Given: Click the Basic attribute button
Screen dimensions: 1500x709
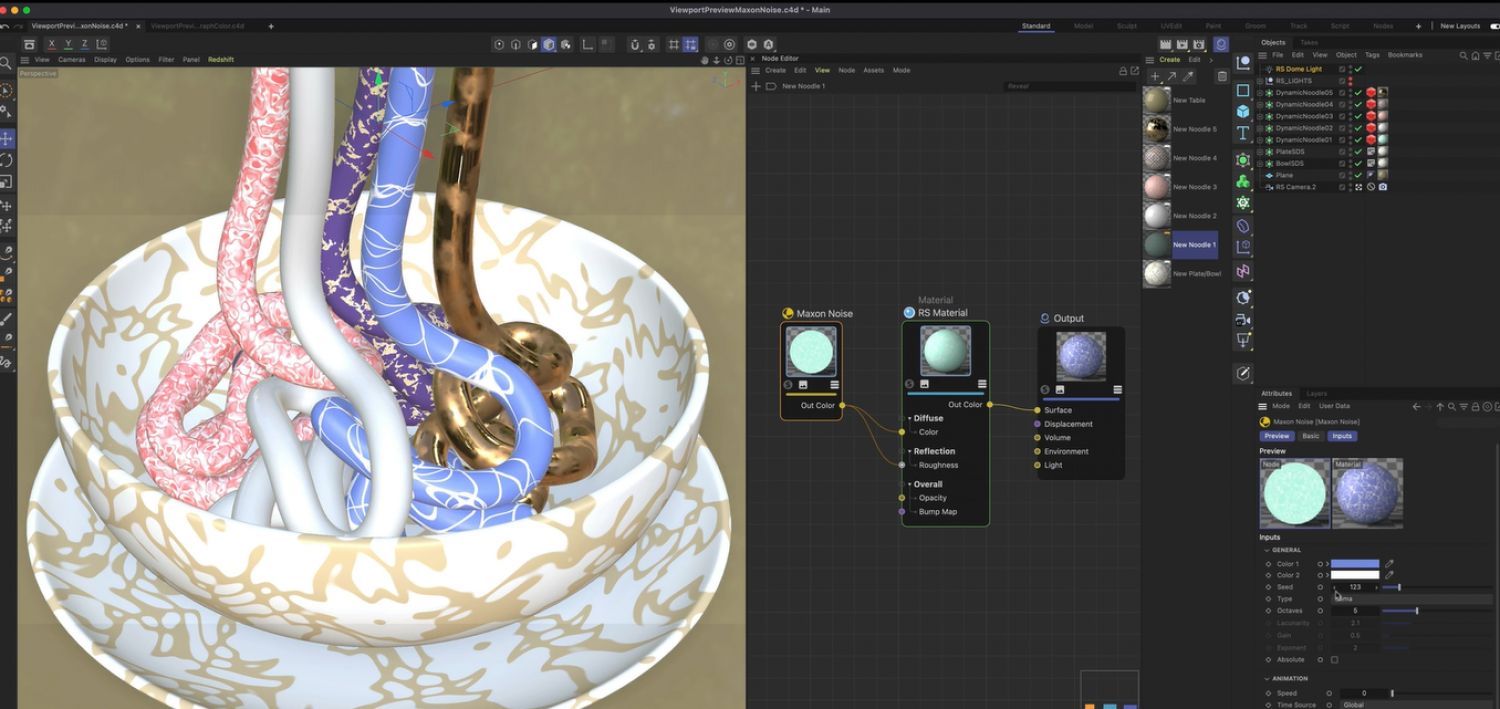Looking at the screenshot, I should 1310,436.
